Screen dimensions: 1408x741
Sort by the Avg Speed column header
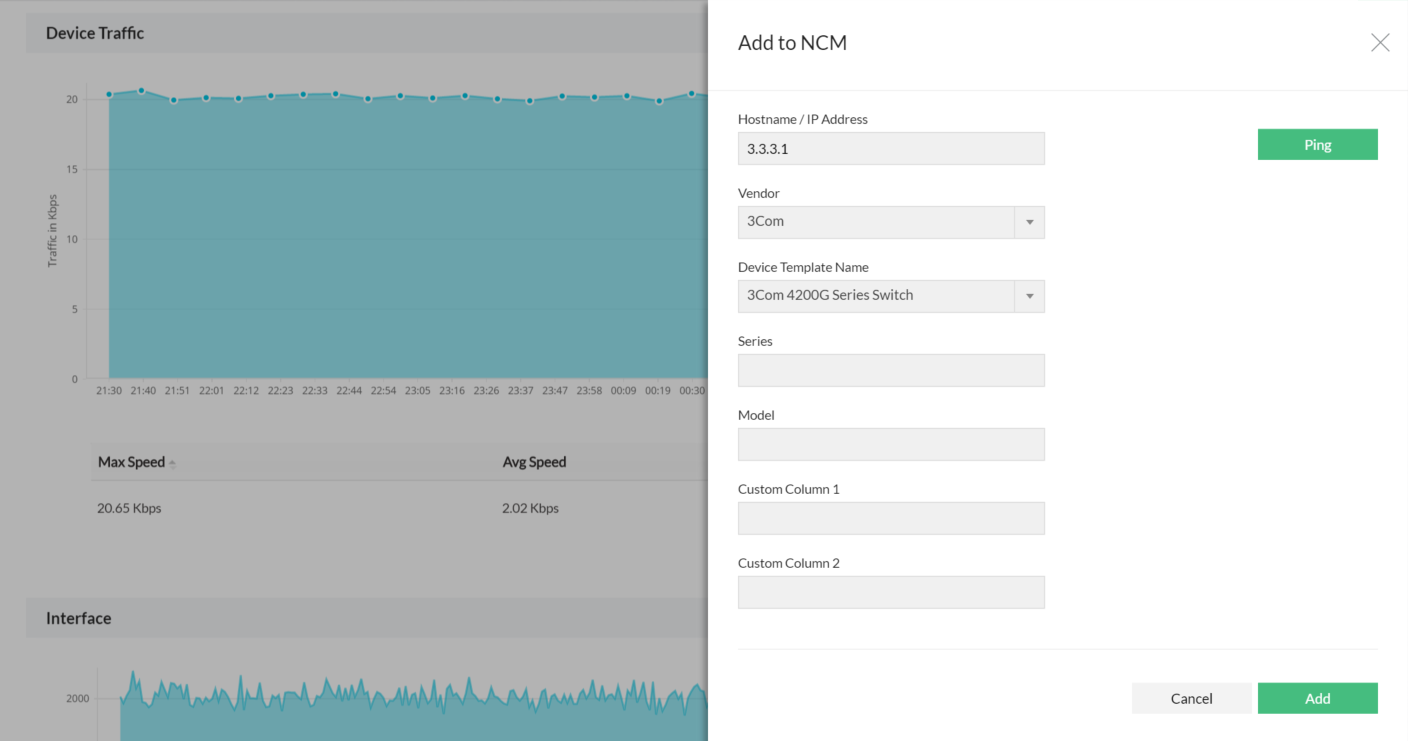click(534, 462)
